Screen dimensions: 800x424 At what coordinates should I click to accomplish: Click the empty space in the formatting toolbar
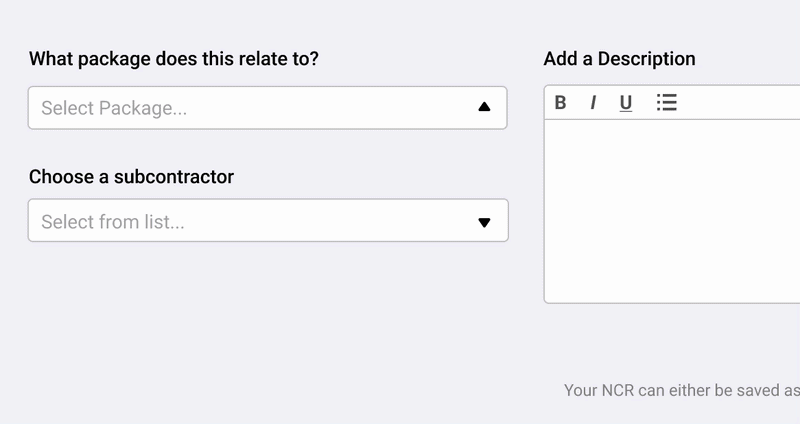(740, 102)
